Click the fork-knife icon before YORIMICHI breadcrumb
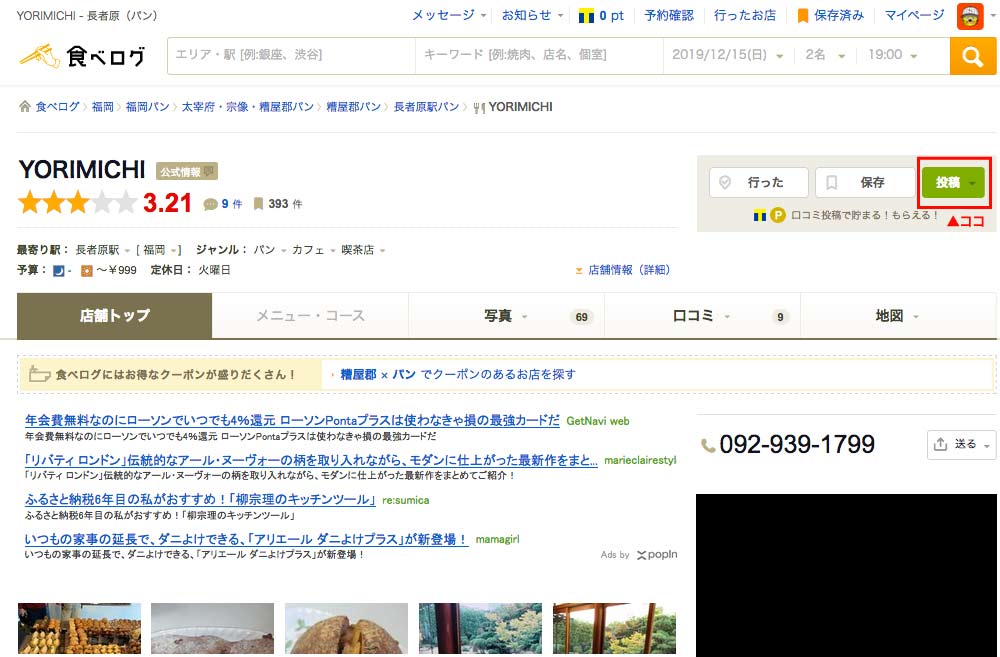 (479, 107)
